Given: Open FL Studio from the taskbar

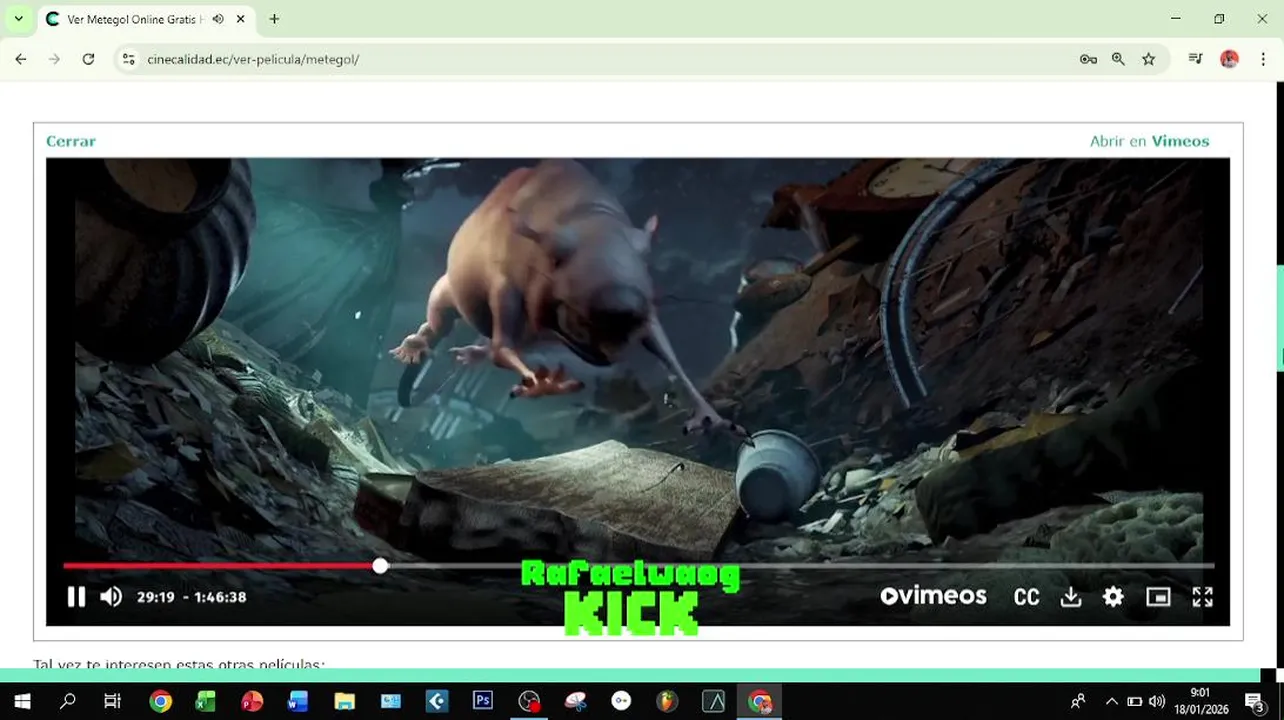Looking at the screenshot, I should pyautogui.click(x=667, y=701).
